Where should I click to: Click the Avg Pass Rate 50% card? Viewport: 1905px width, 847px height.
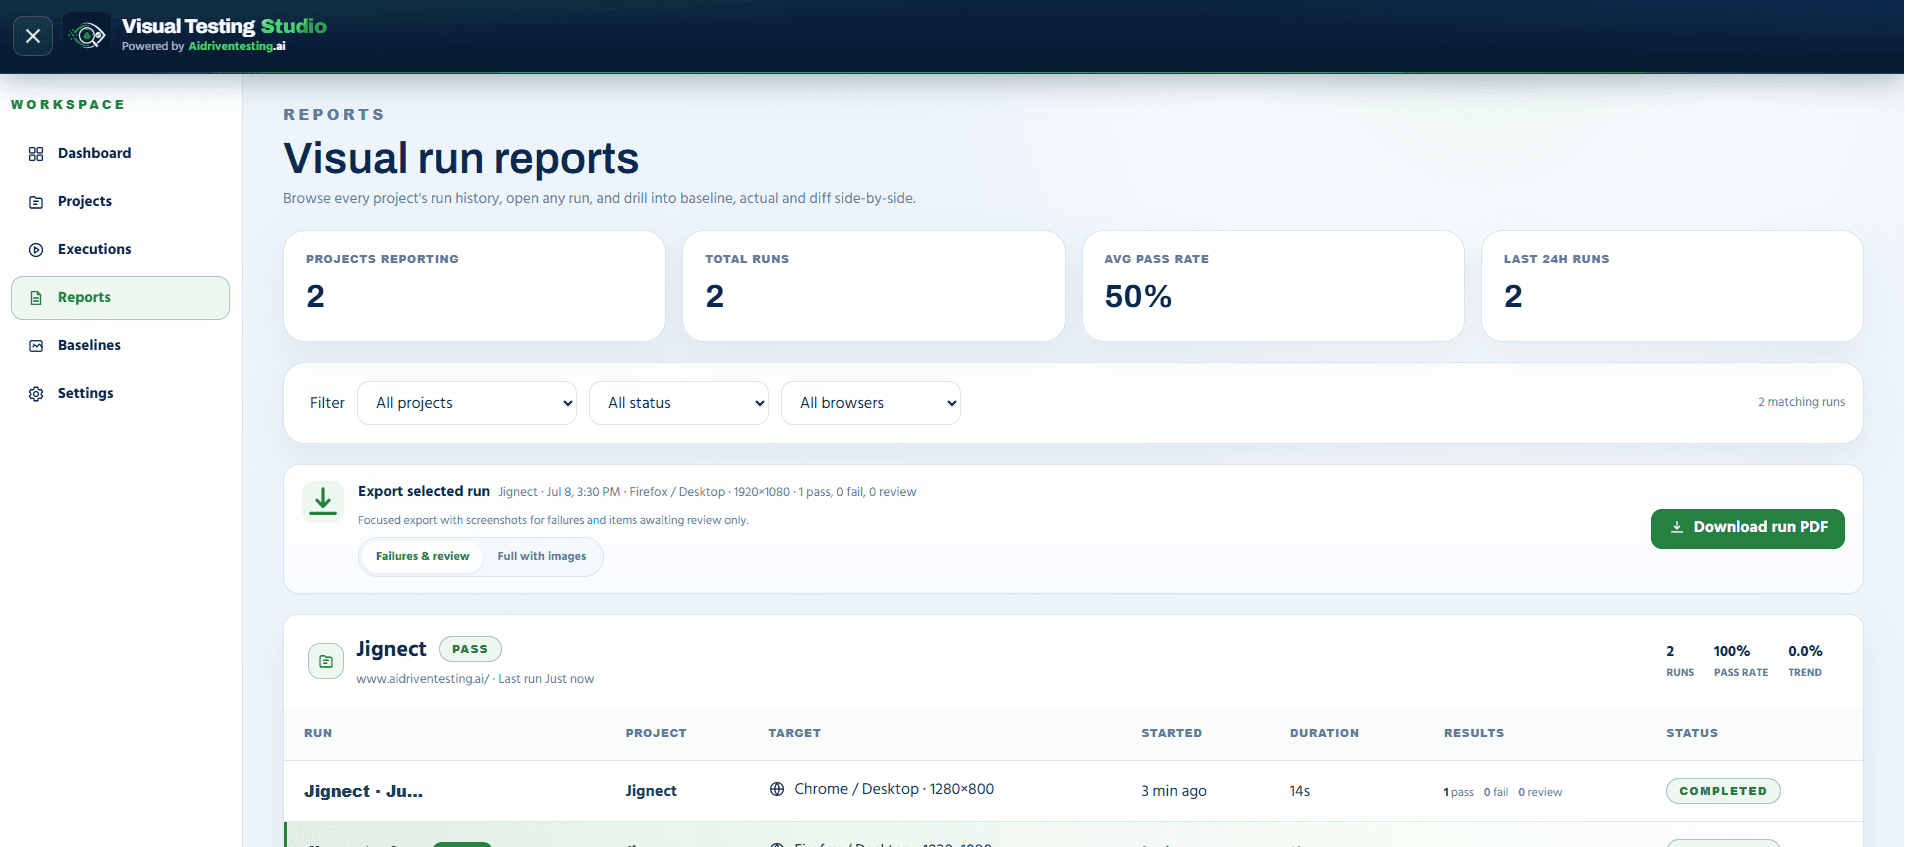tap(1273, 286)
